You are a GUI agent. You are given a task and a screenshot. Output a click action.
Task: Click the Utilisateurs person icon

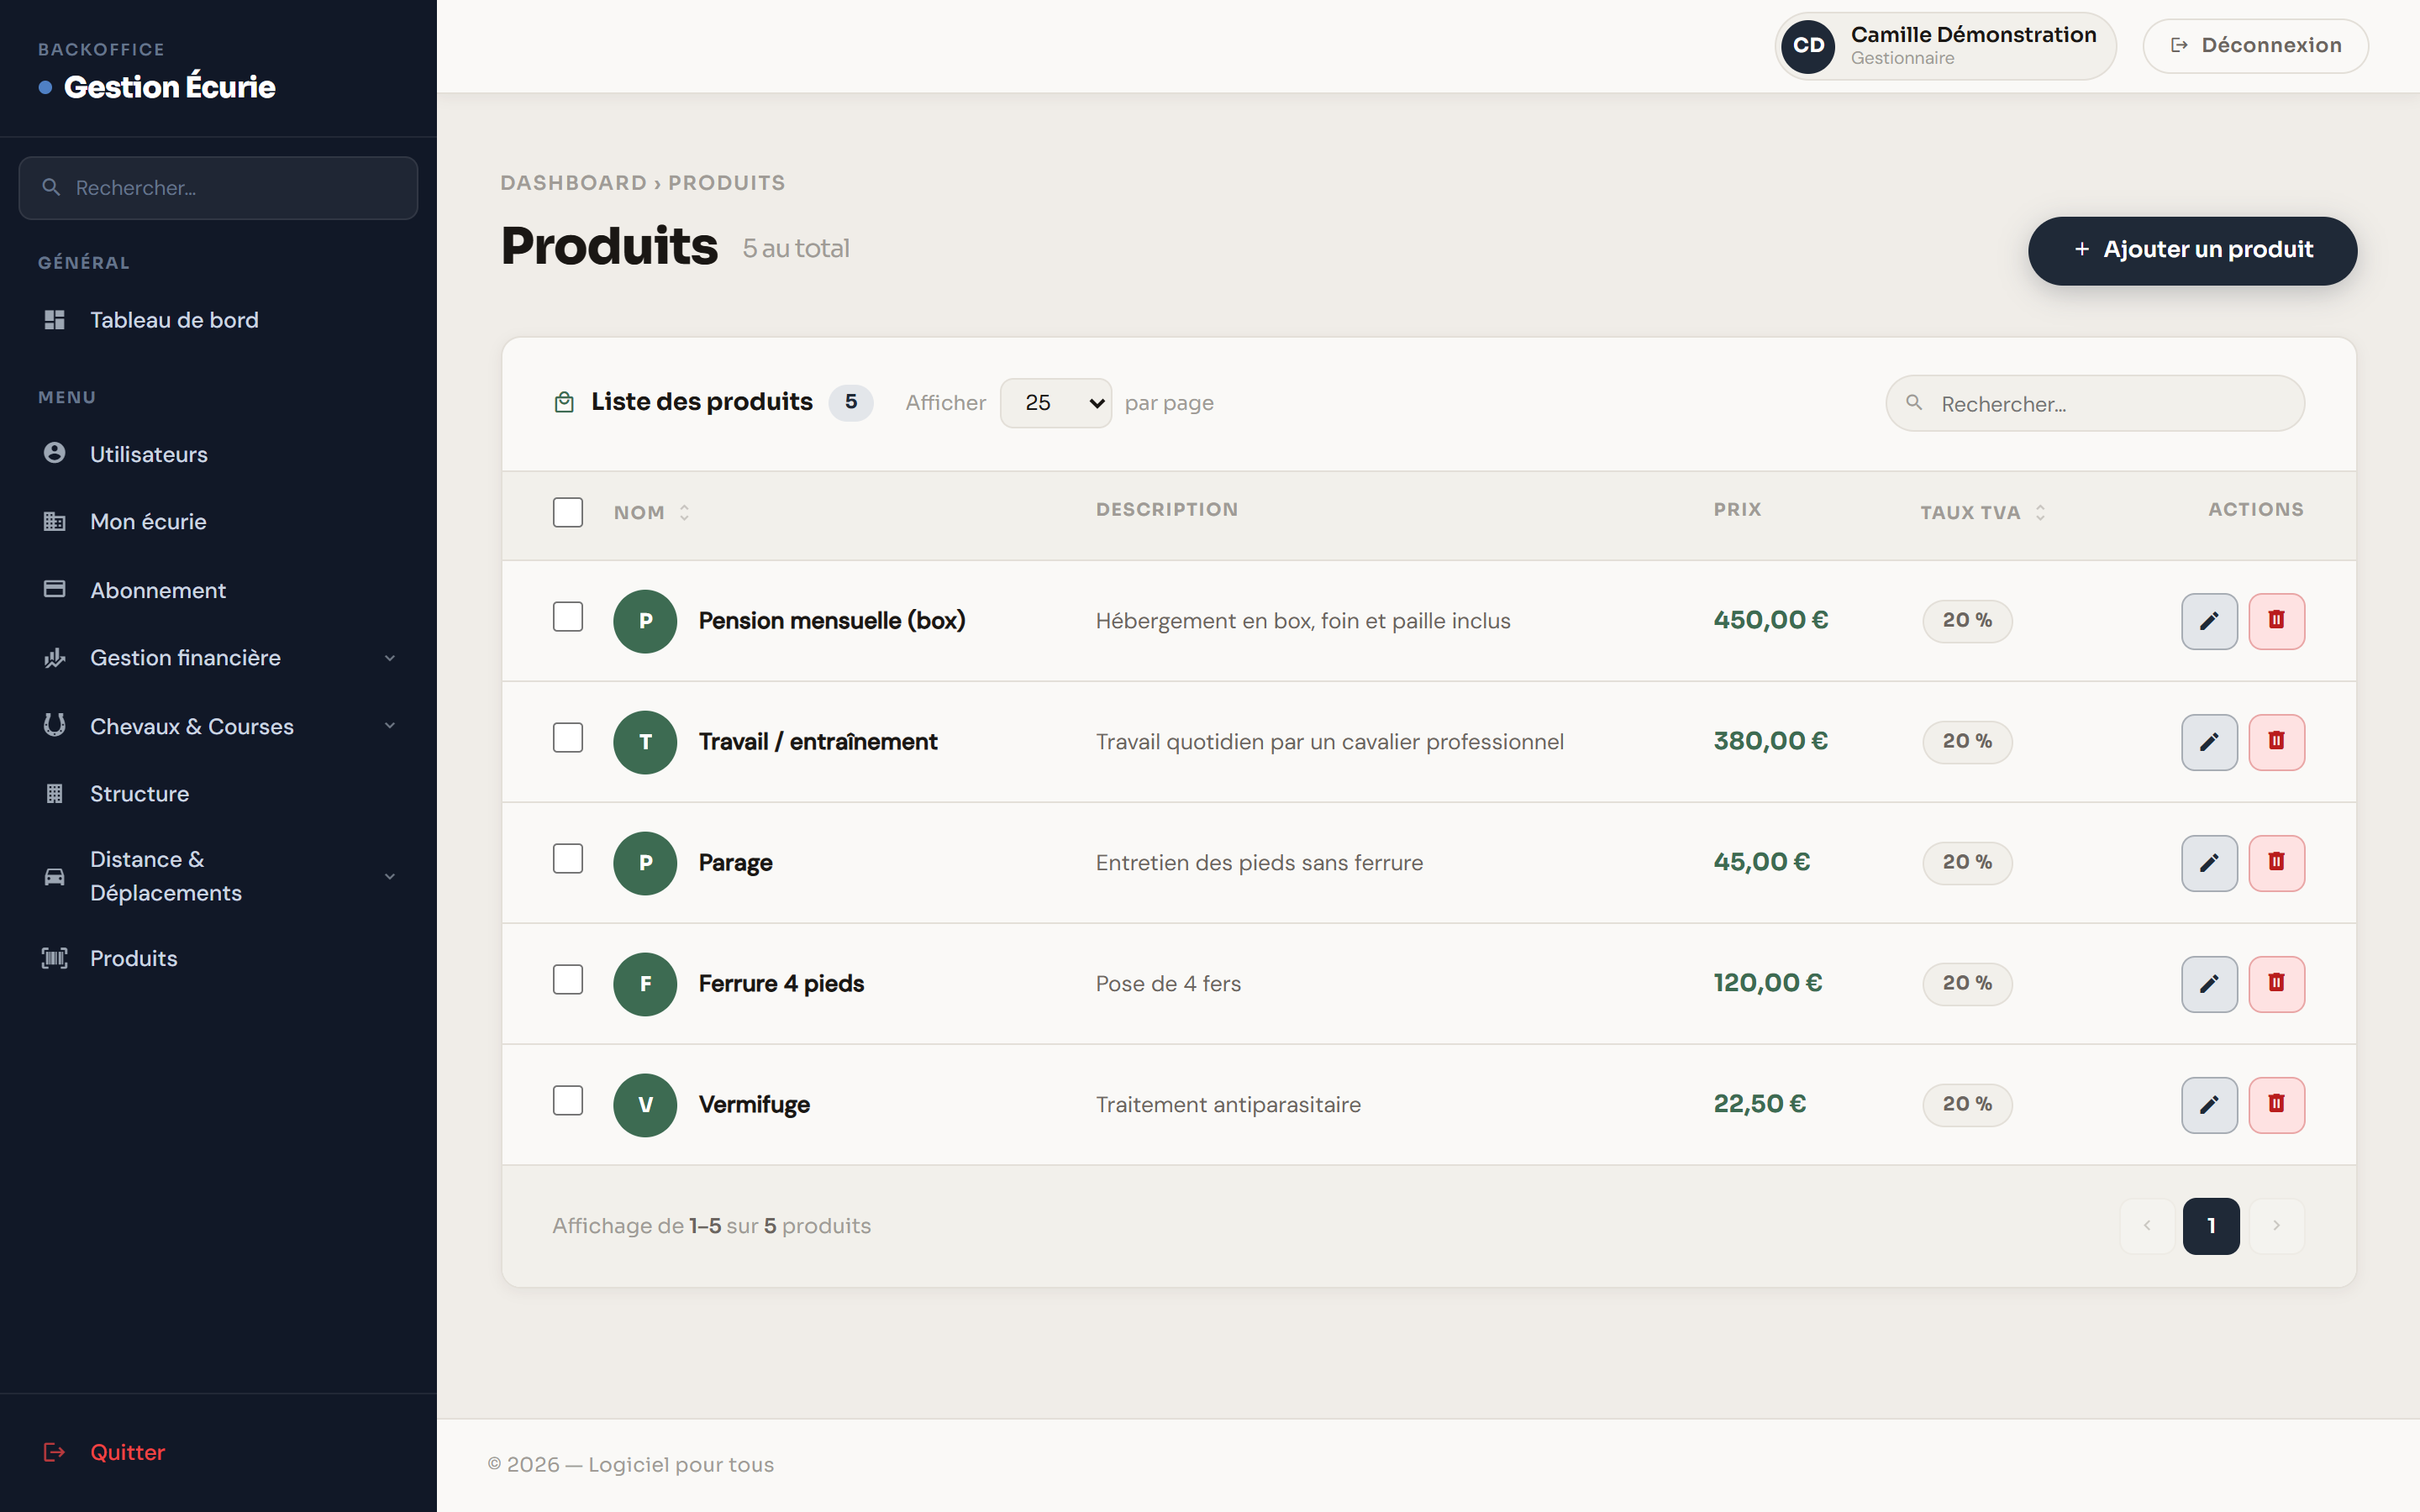55,453
